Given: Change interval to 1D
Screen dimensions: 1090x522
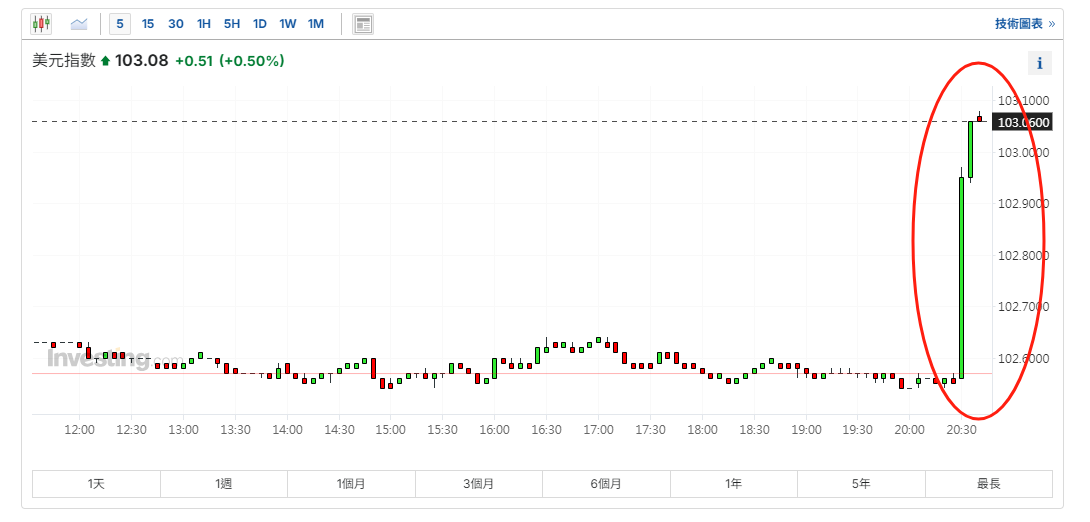Looking at the screenshot, I should [x=260, y=23].
